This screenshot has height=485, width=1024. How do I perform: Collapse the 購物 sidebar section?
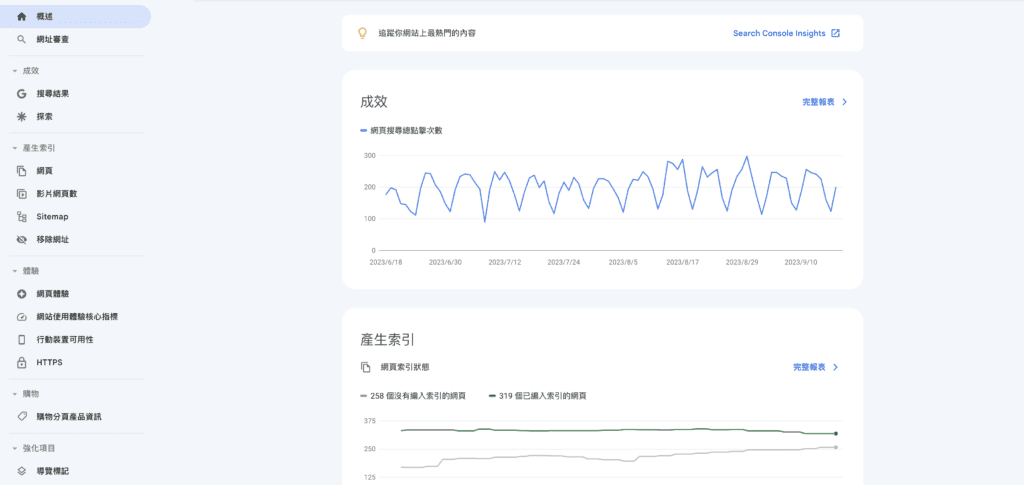(x=14, y=394)
